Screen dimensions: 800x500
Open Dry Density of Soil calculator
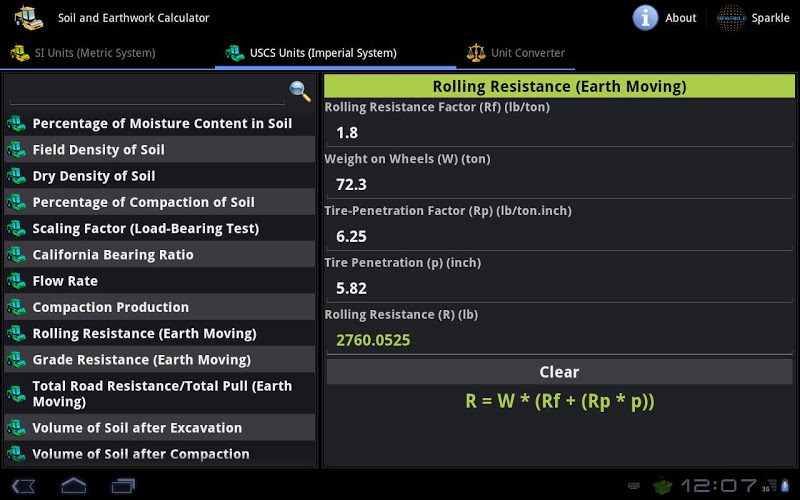[x=160, y=176]
